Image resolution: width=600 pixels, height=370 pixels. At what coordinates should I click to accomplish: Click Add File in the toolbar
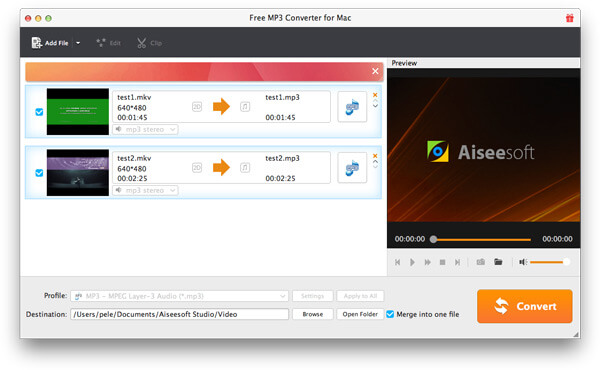(50, 43)
